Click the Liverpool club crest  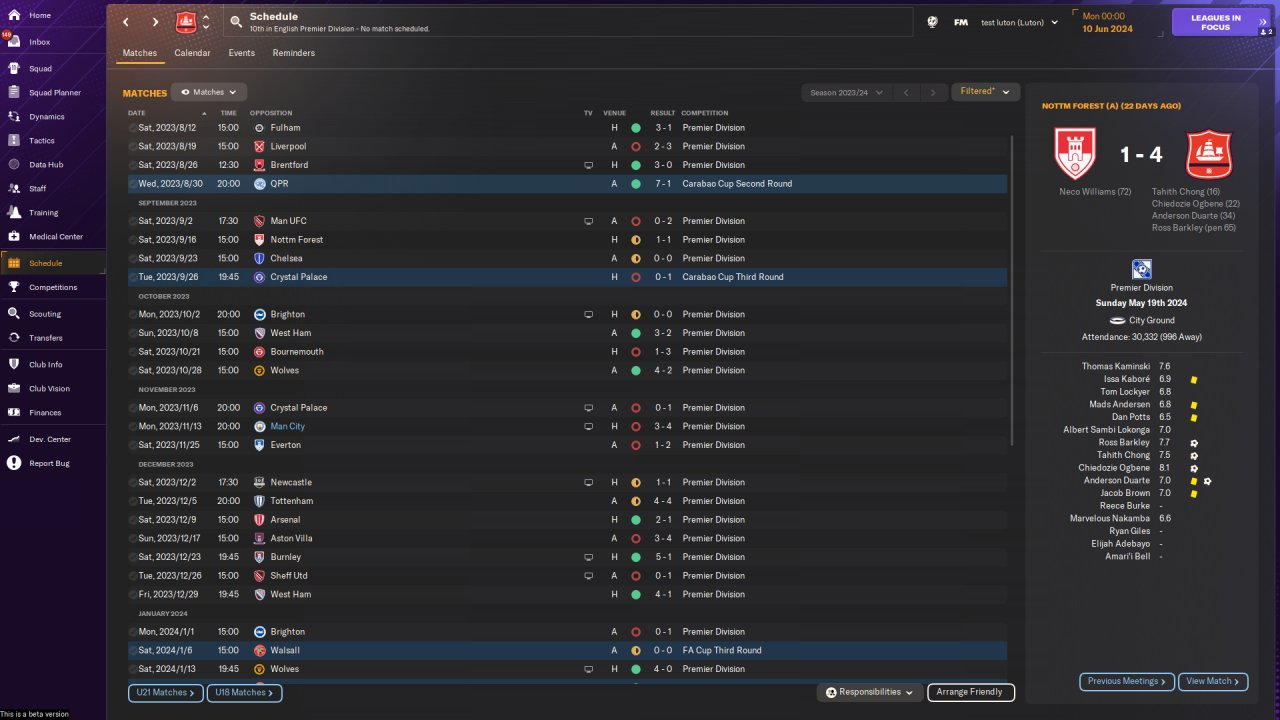259,147
